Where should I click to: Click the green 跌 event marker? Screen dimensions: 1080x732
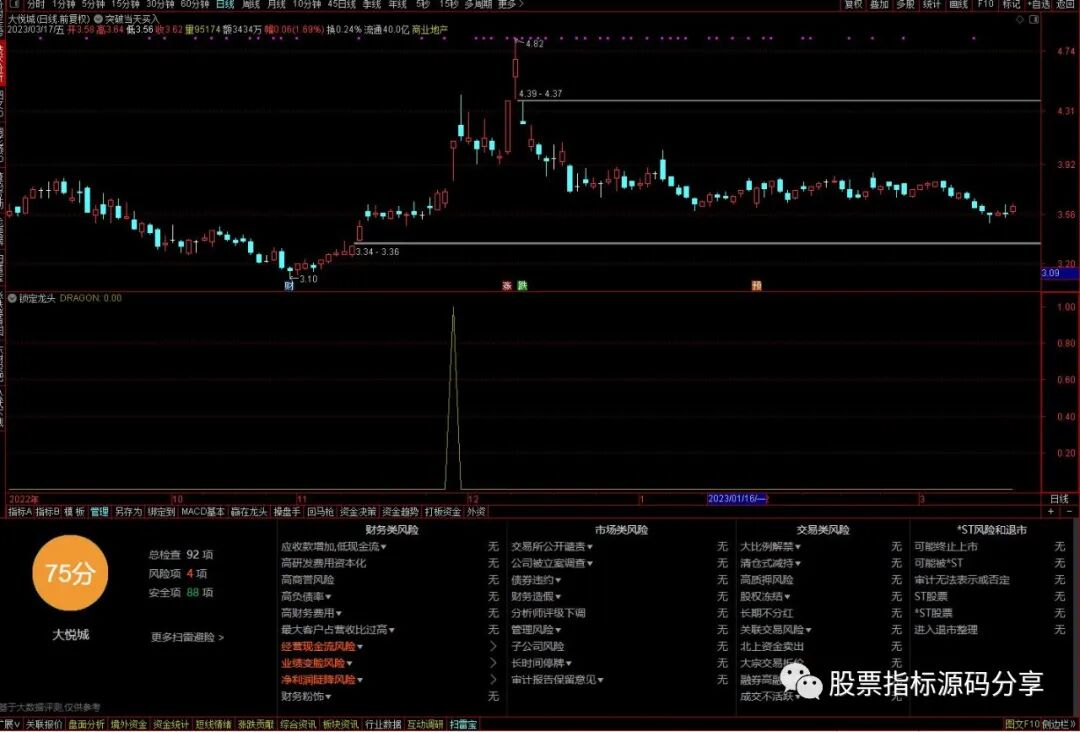pos(522,286)
